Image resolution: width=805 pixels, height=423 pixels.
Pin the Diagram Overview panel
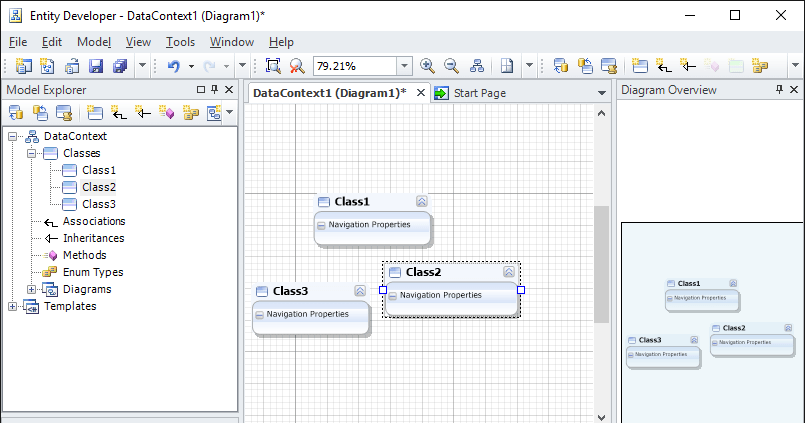tap(780, 90)
